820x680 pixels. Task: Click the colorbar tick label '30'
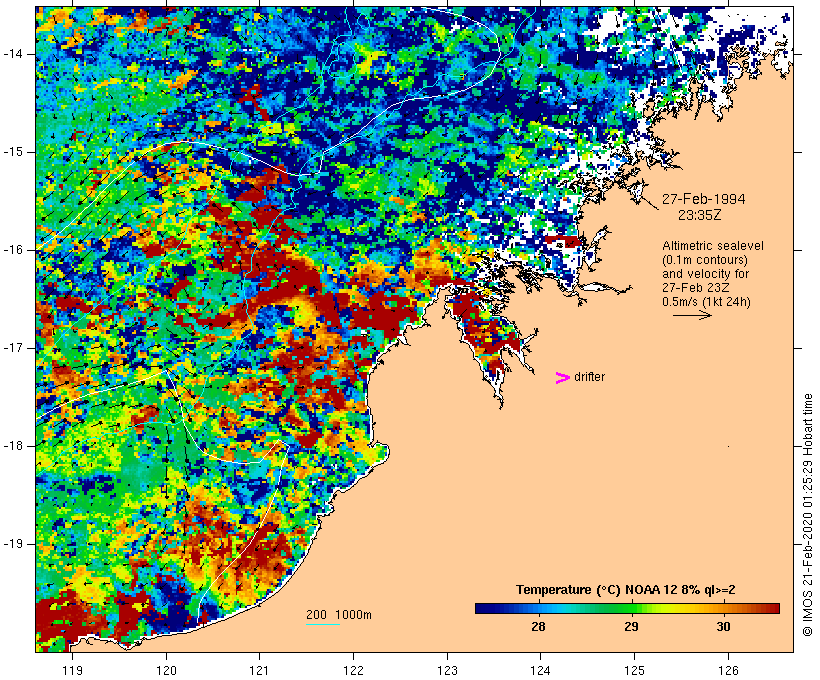[x=723, y=627]
